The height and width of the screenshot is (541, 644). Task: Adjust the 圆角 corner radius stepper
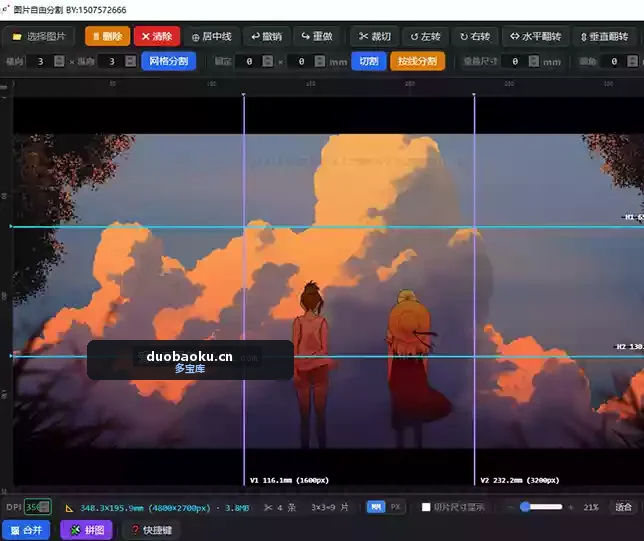632,62
